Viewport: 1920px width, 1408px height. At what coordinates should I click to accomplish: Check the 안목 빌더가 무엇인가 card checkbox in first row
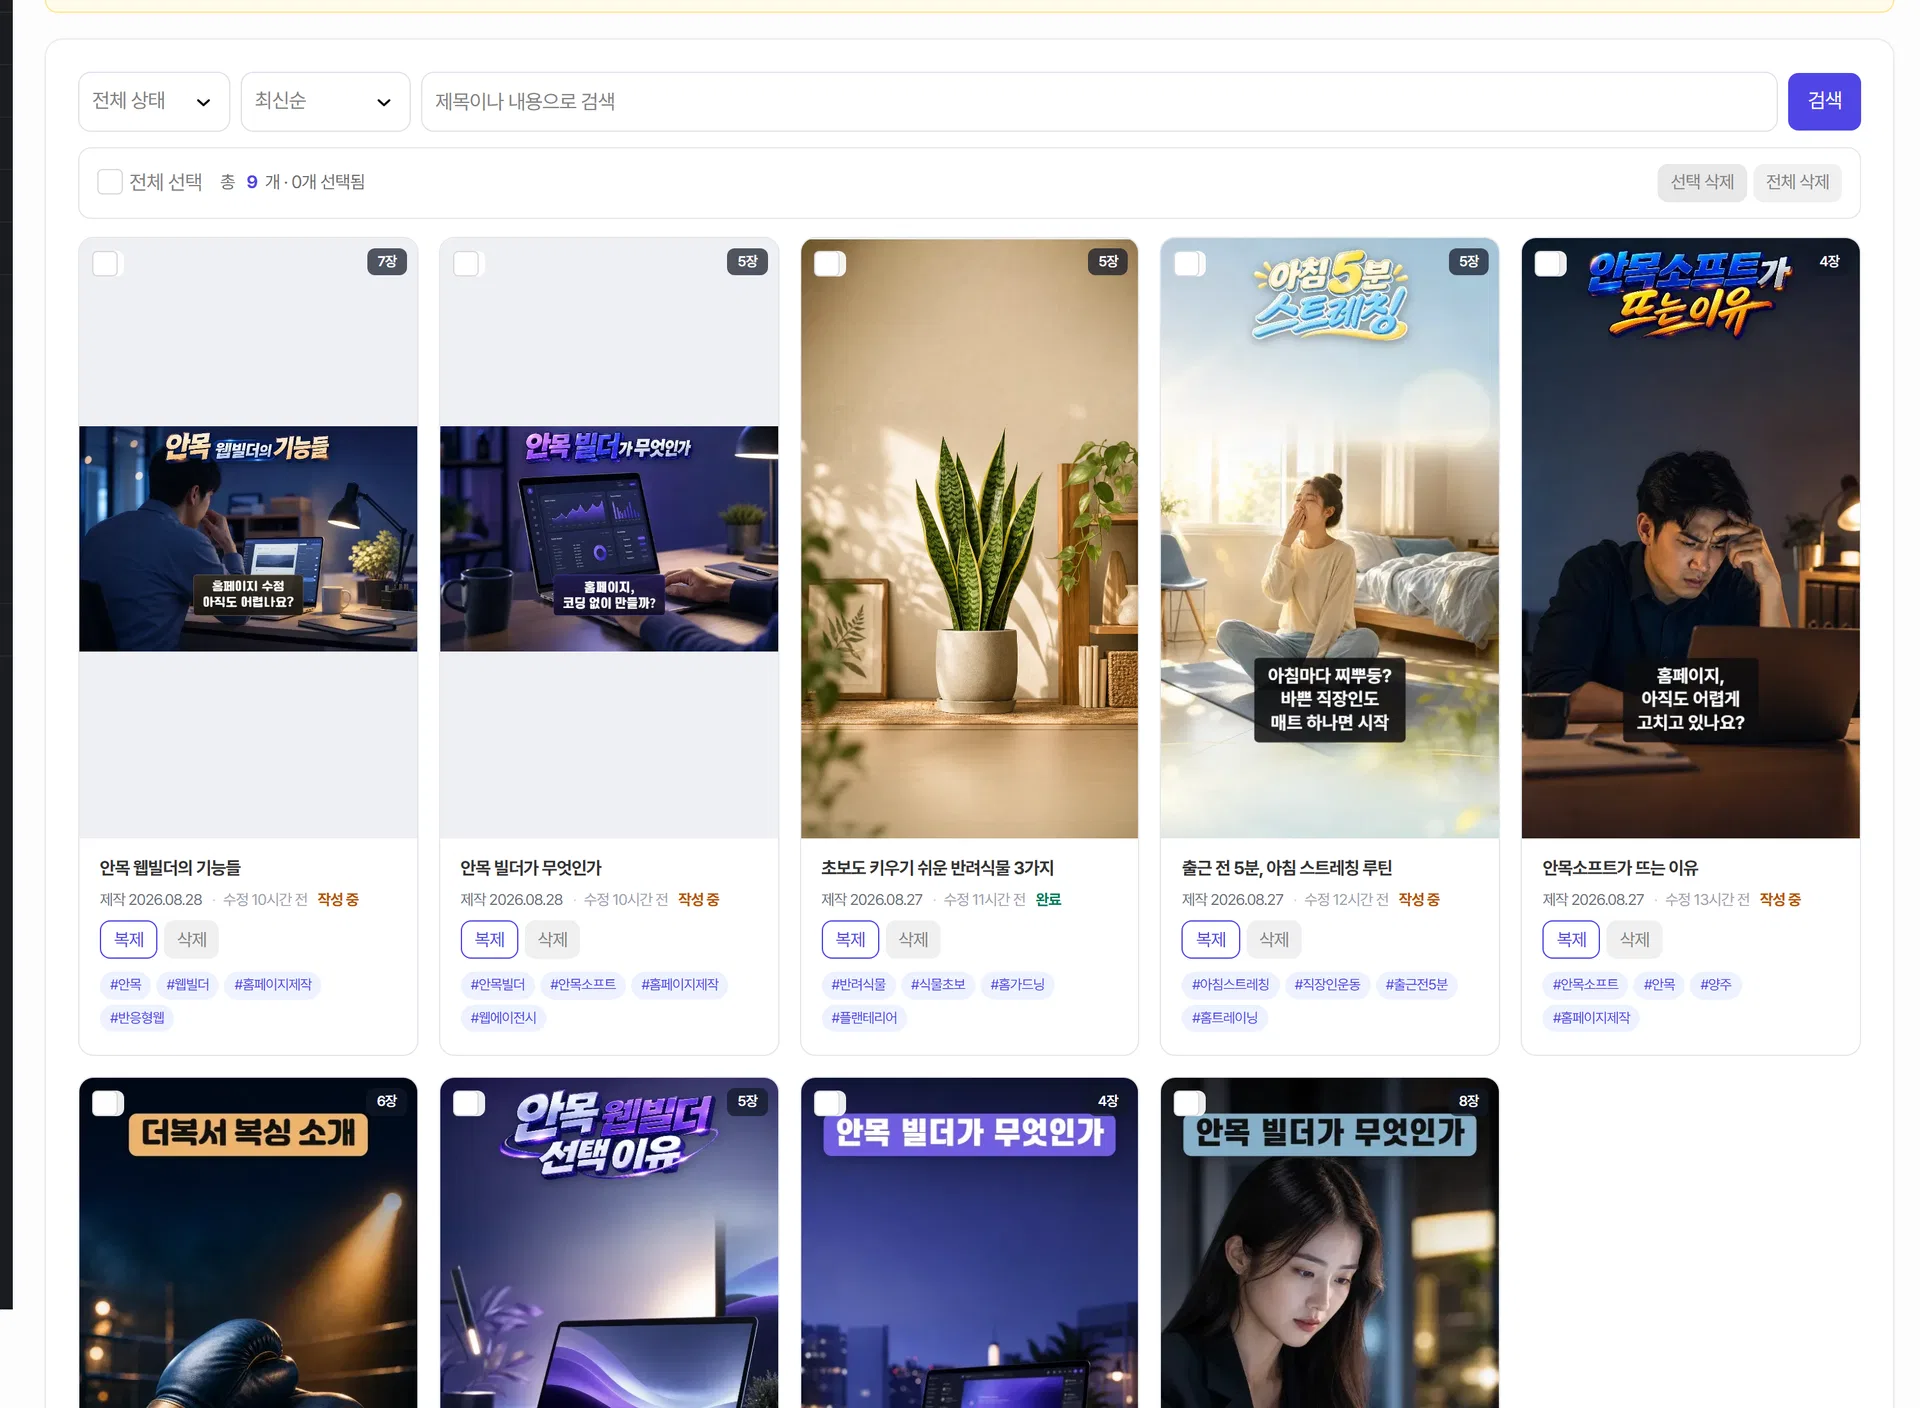point(466,263)
